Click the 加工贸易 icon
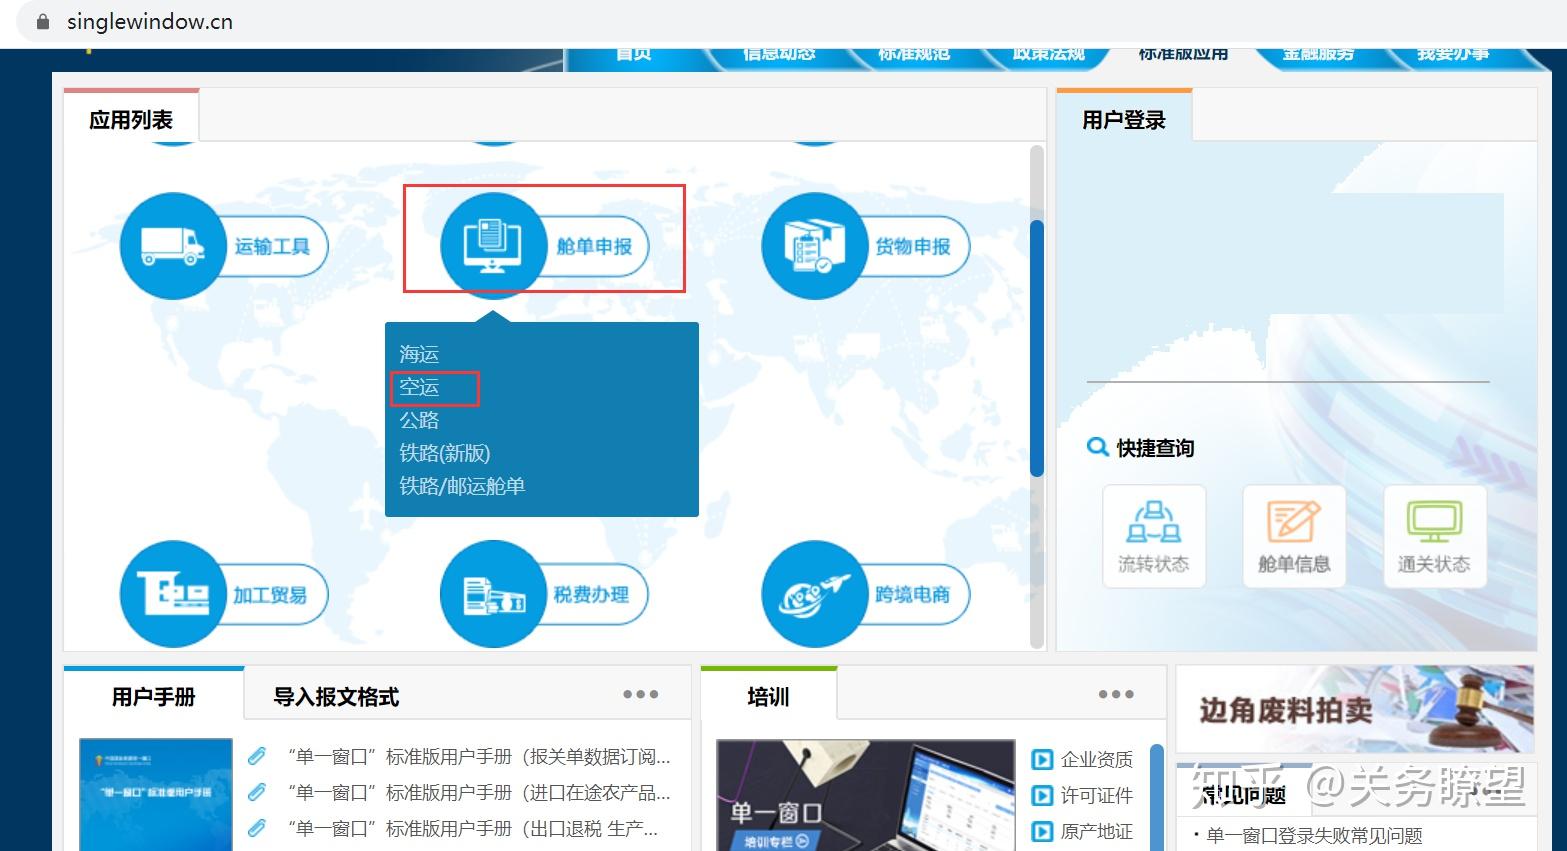This screenshot has width=1567, height=851. click(x=175, y=594)
